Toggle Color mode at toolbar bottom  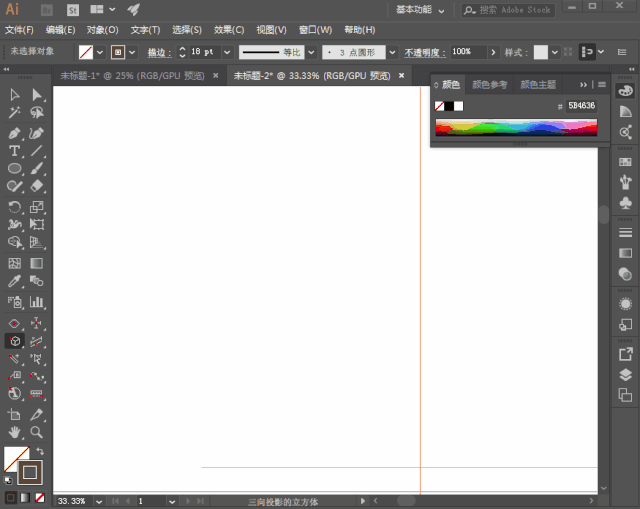point(11,498)
